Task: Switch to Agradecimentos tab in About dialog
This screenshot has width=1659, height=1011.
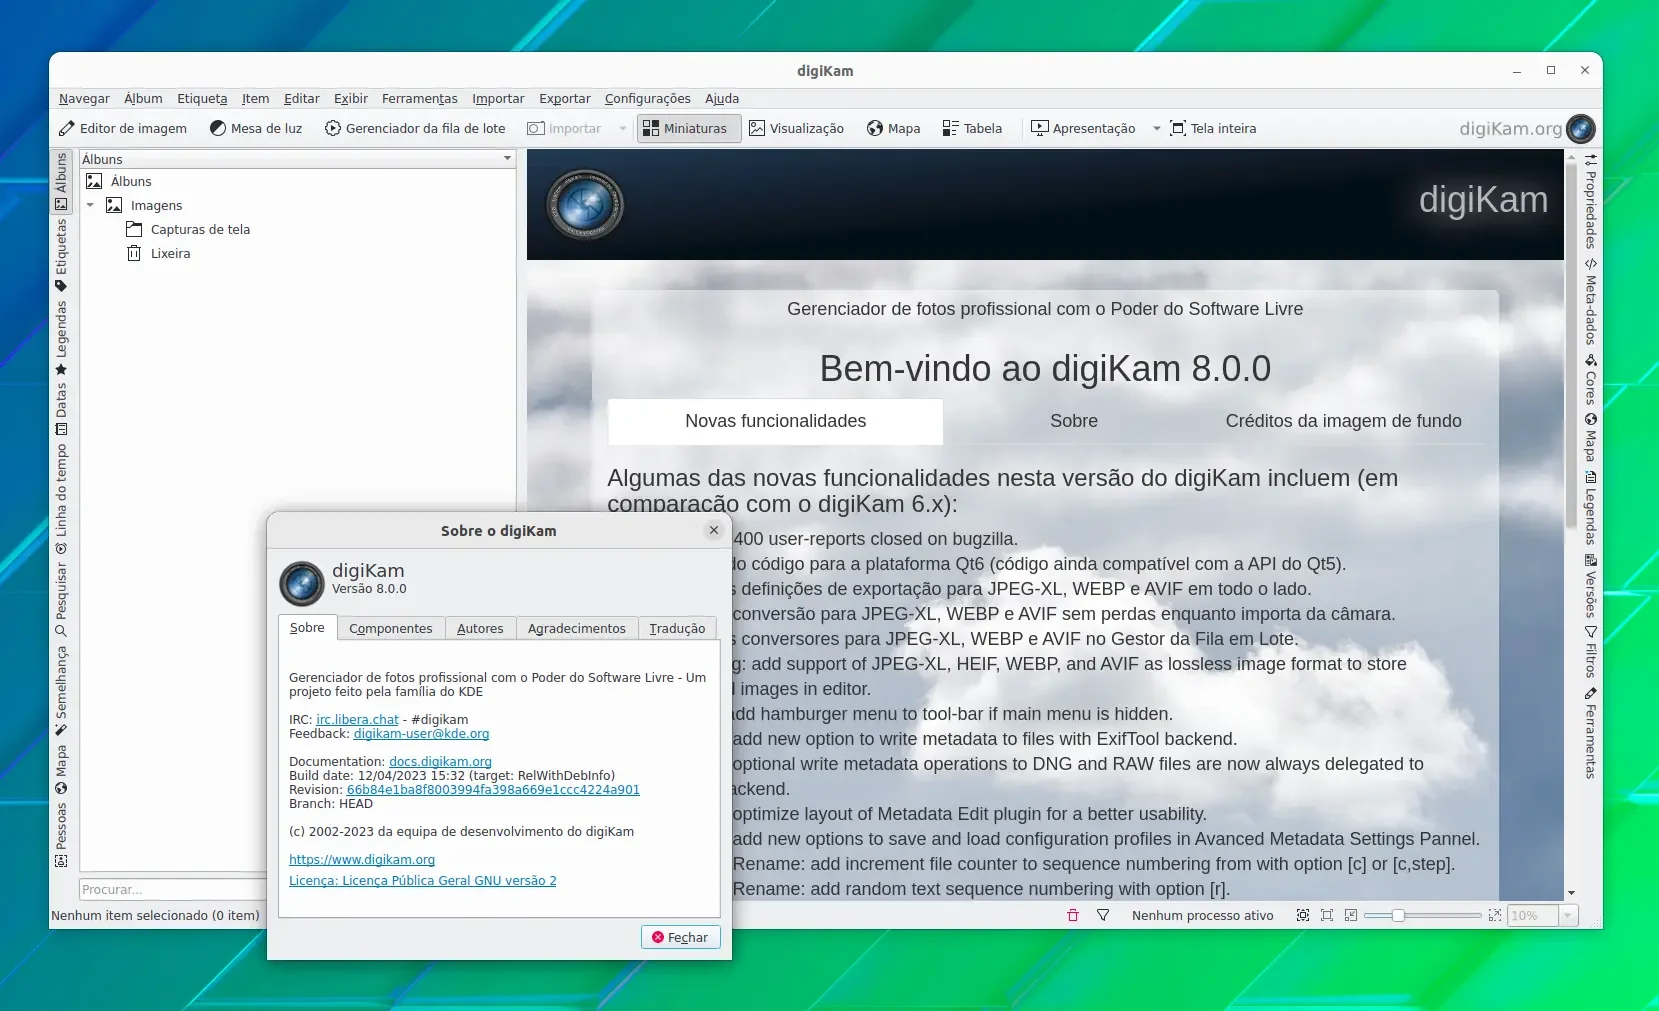Action: 577,628
